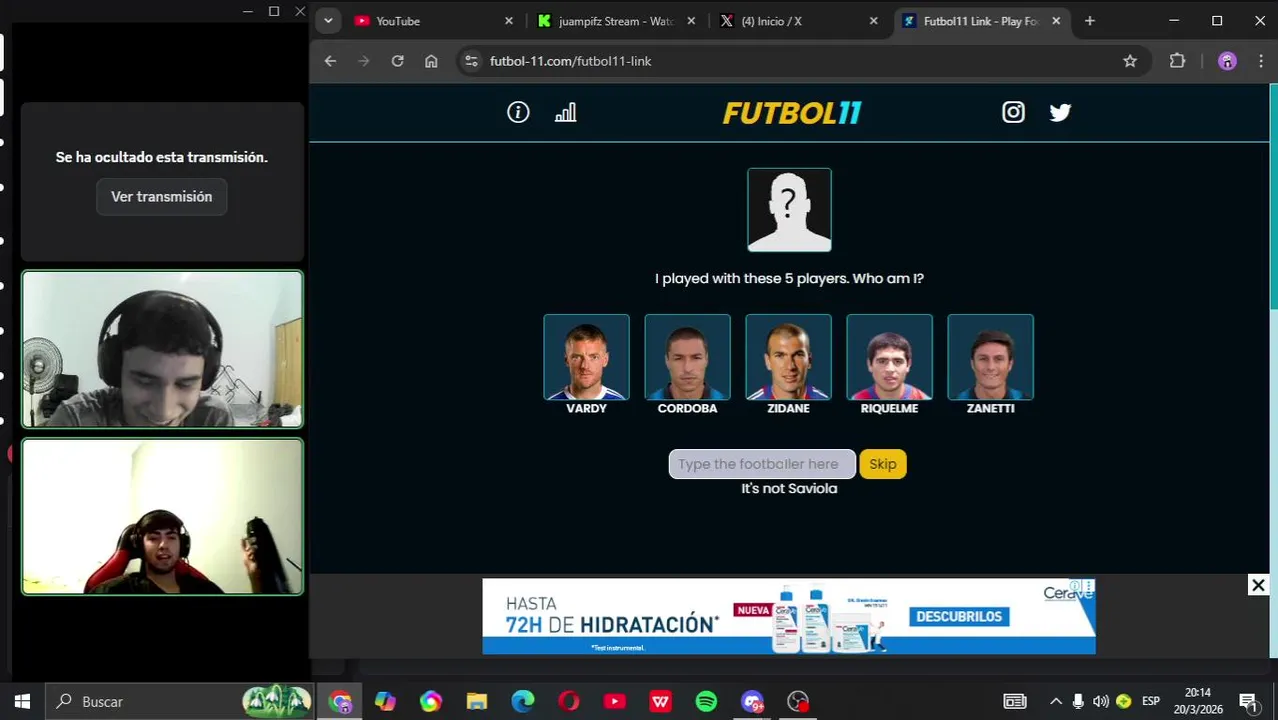Open Spotify from the taskbar

click(x=706, y=702)
